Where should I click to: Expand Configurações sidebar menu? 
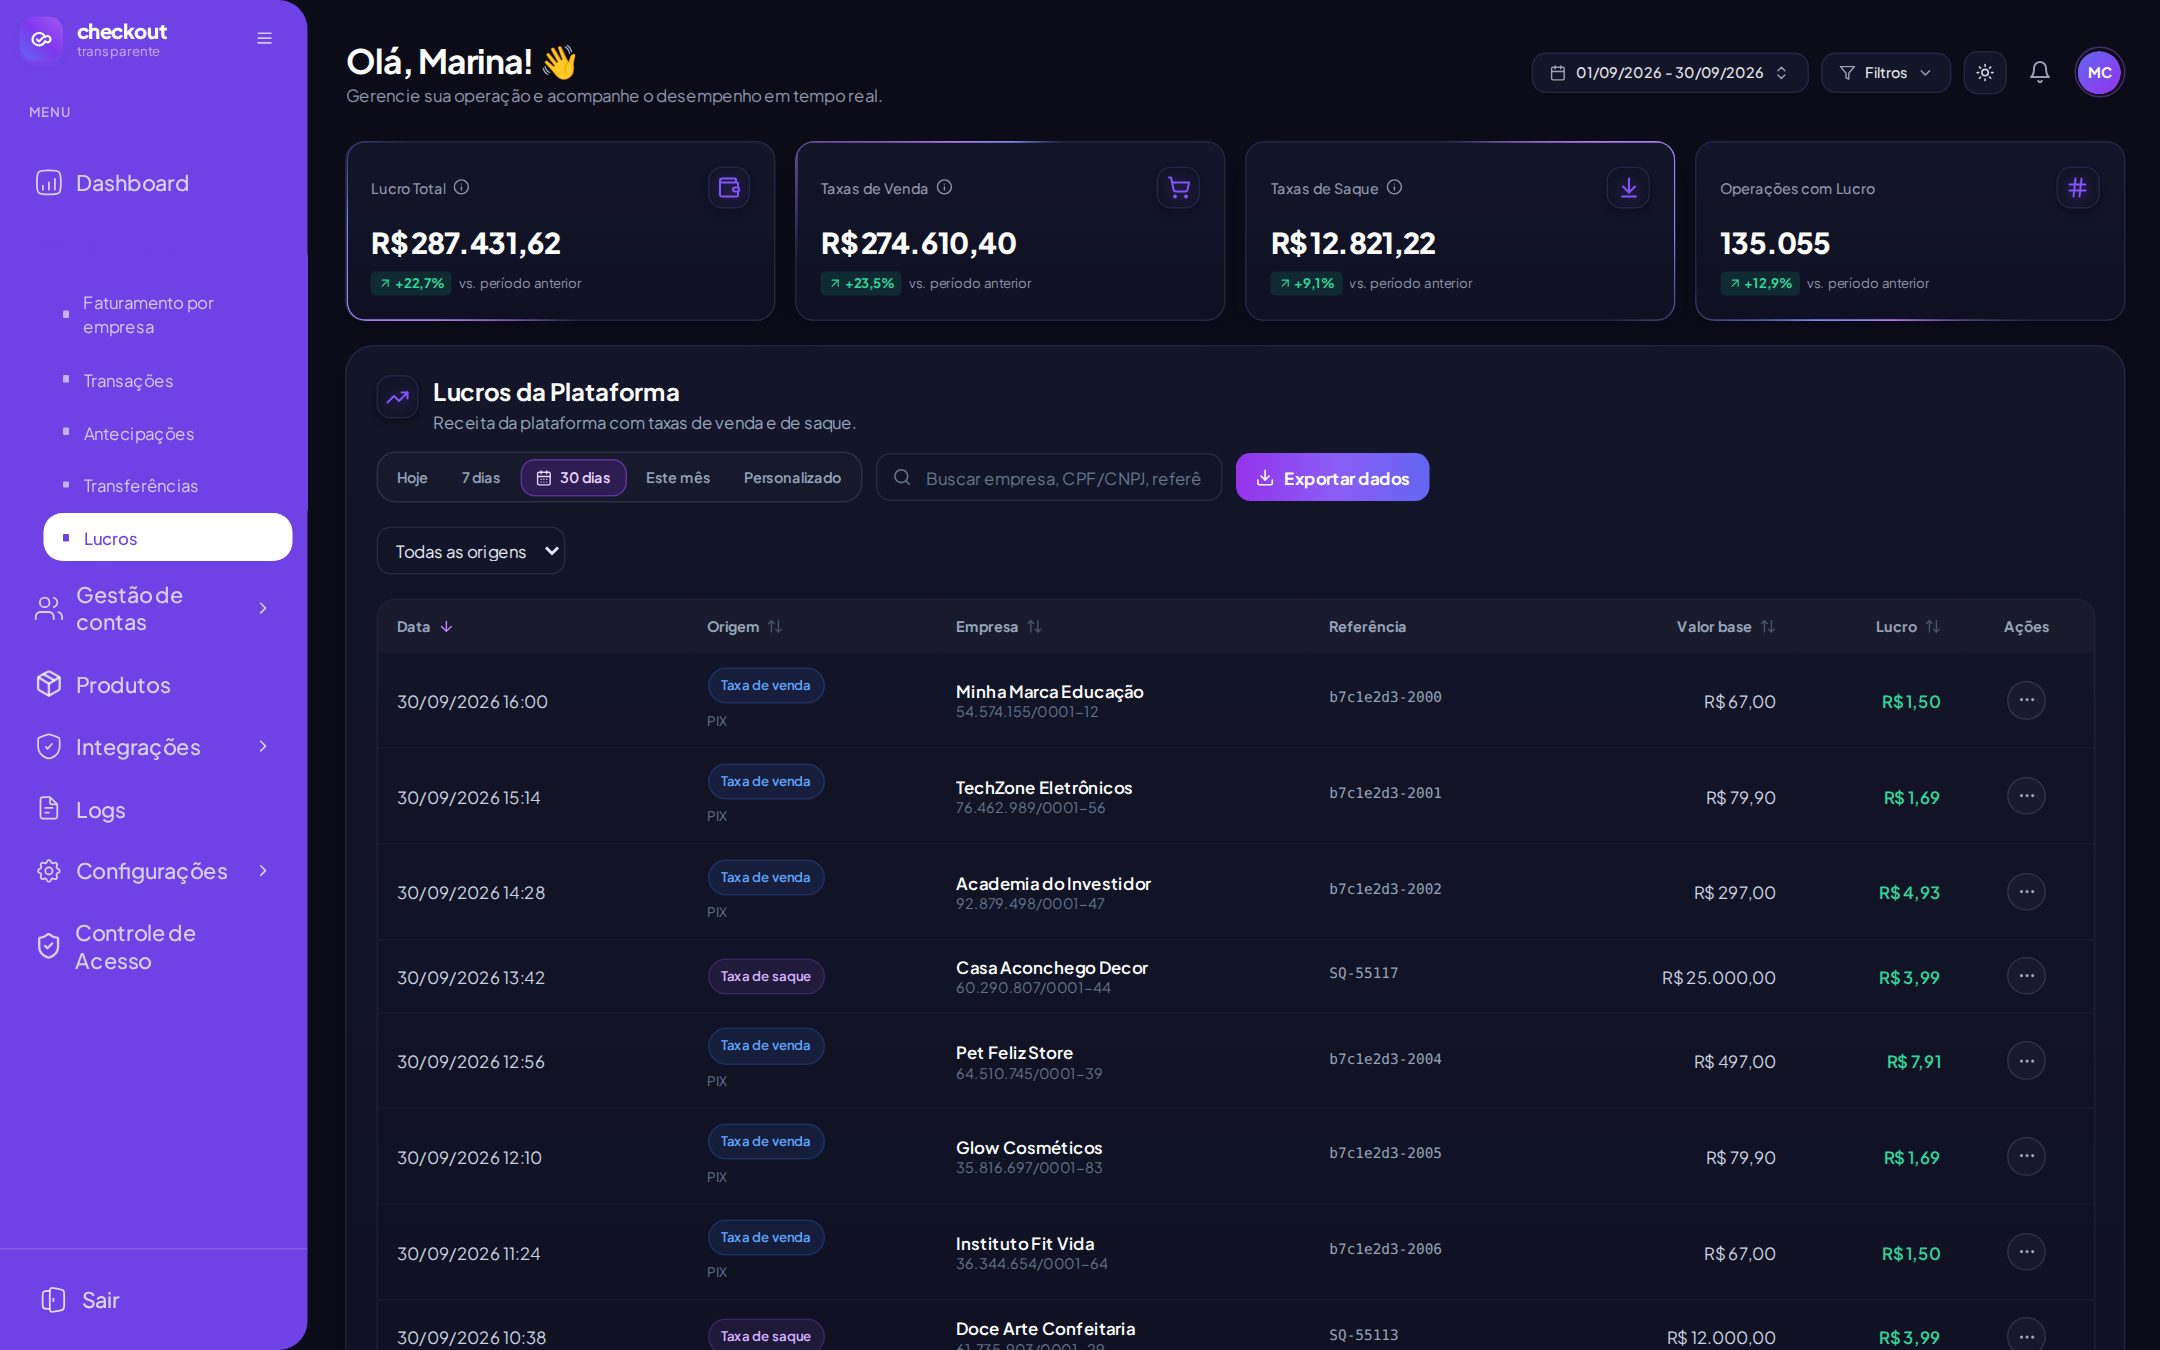(x=153, y=871)
